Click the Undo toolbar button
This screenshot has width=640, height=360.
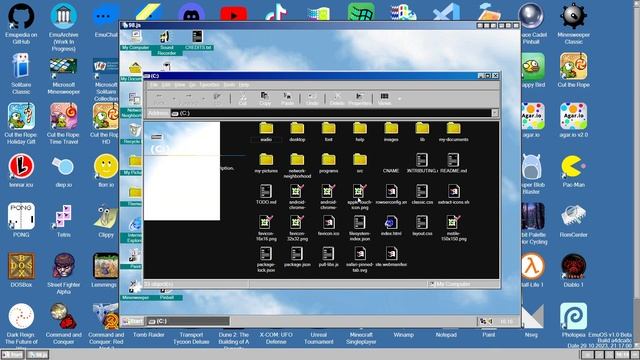point(312,99)
